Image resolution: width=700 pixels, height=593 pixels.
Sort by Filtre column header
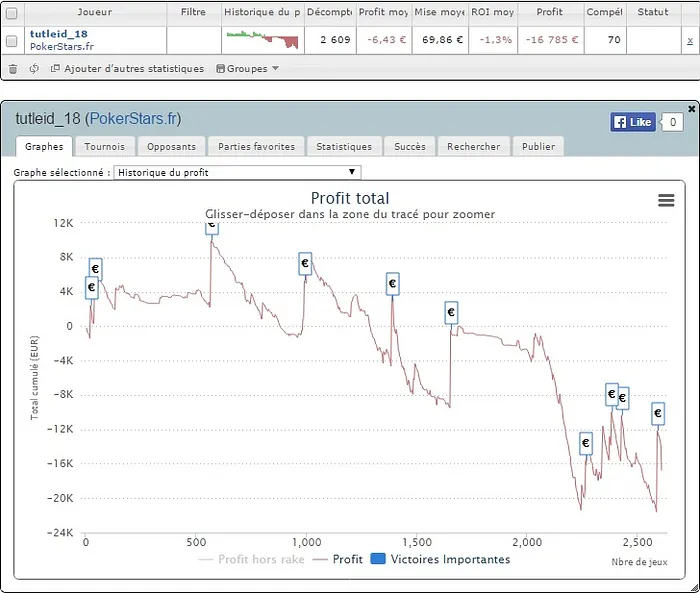[193, 12]
